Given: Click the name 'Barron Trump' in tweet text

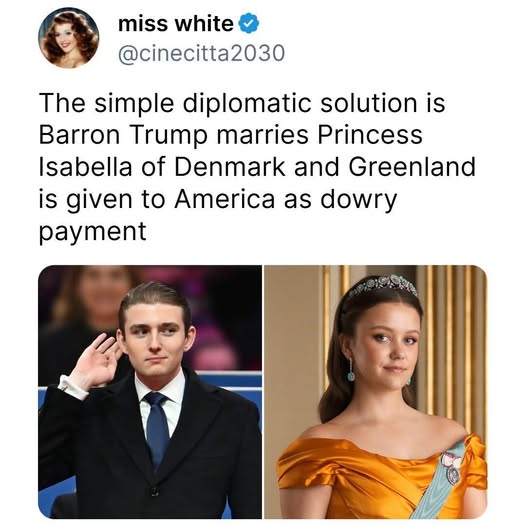Looking at the screenshot, I should click(x=123, y=135).
